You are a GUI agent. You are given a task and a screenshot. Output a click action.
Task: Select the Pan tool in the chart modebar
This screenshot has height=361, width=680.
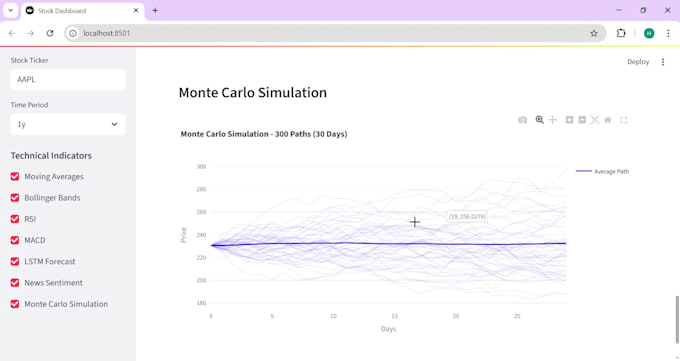pos(552,120)
